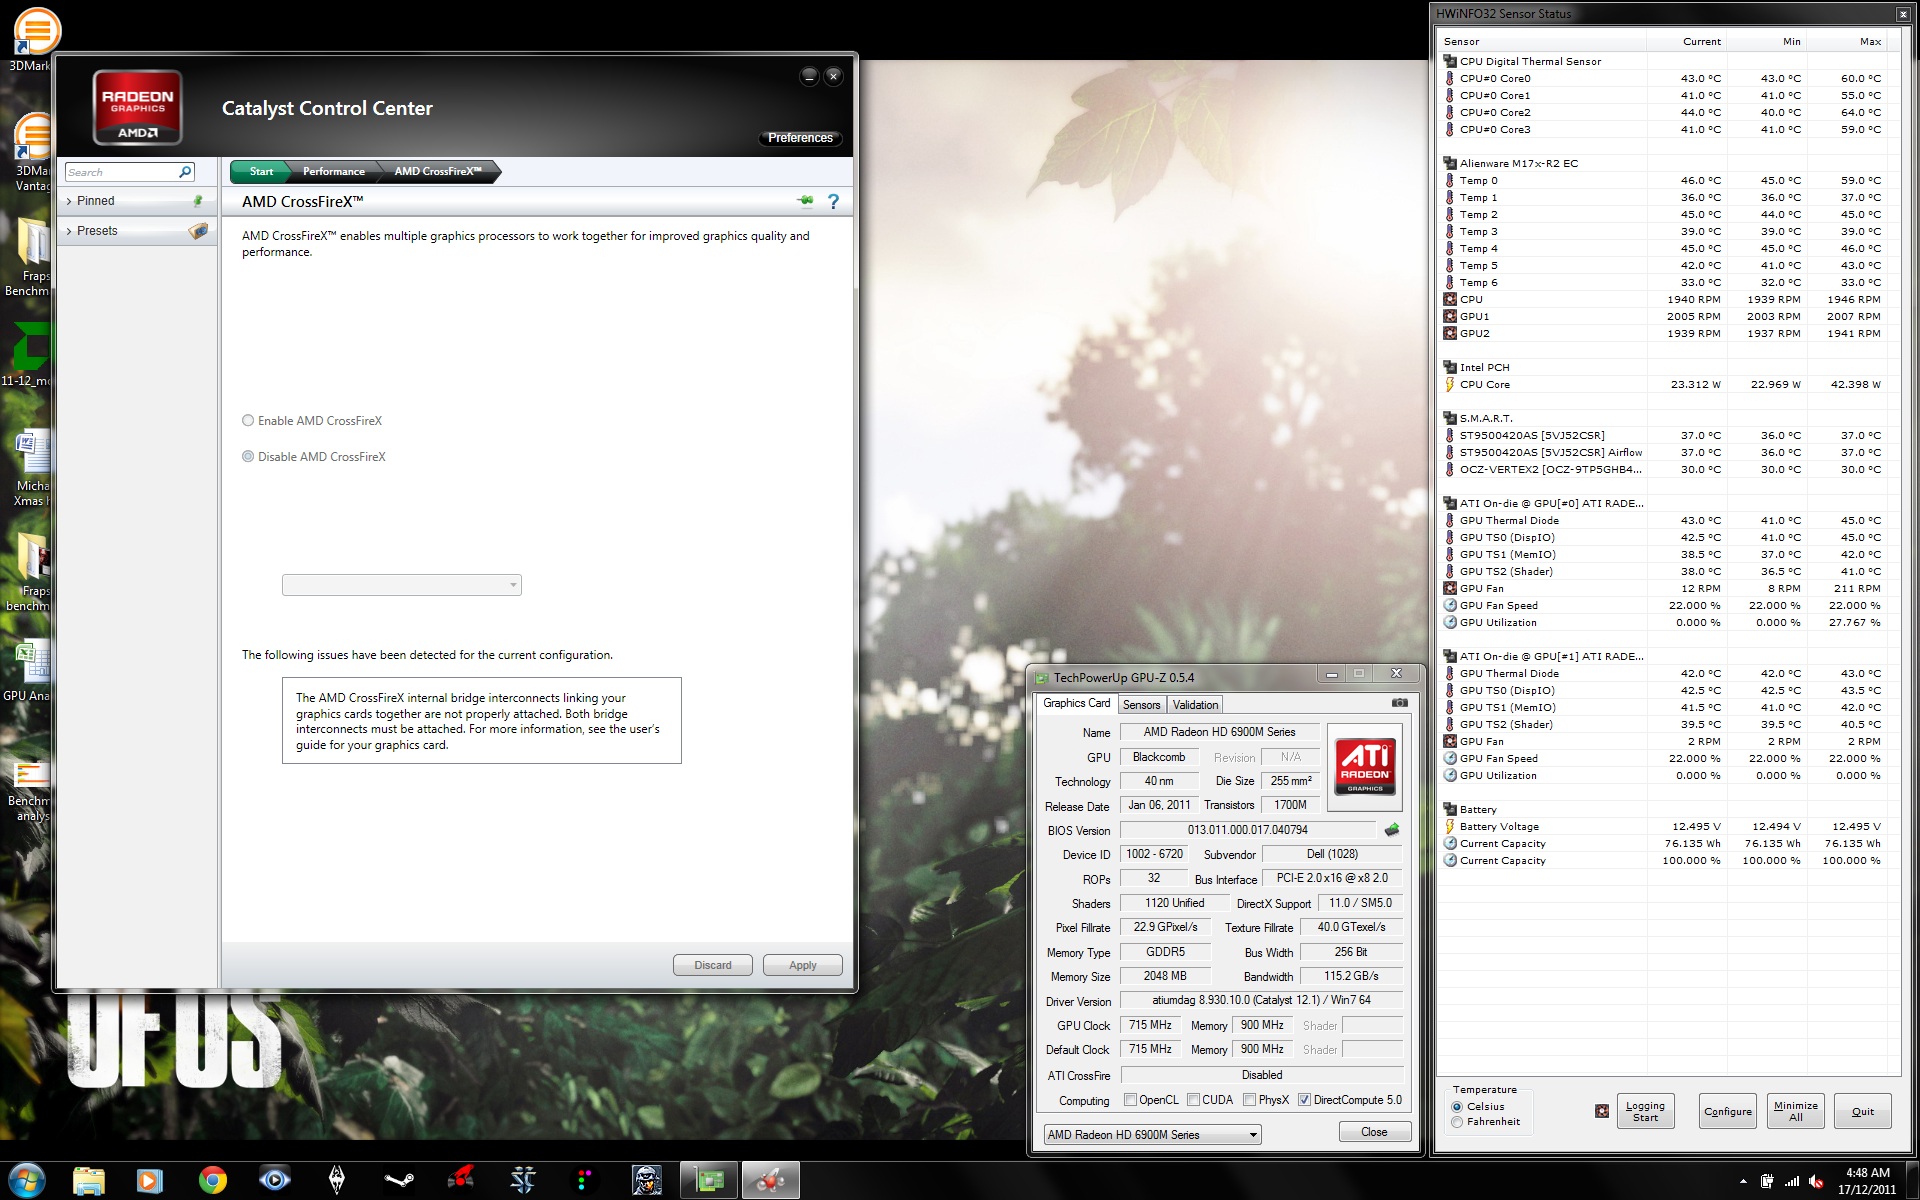Launch Windows Media Player from taskbar
This screenshot has width=1920, height=1200.
click(150, 1180)
